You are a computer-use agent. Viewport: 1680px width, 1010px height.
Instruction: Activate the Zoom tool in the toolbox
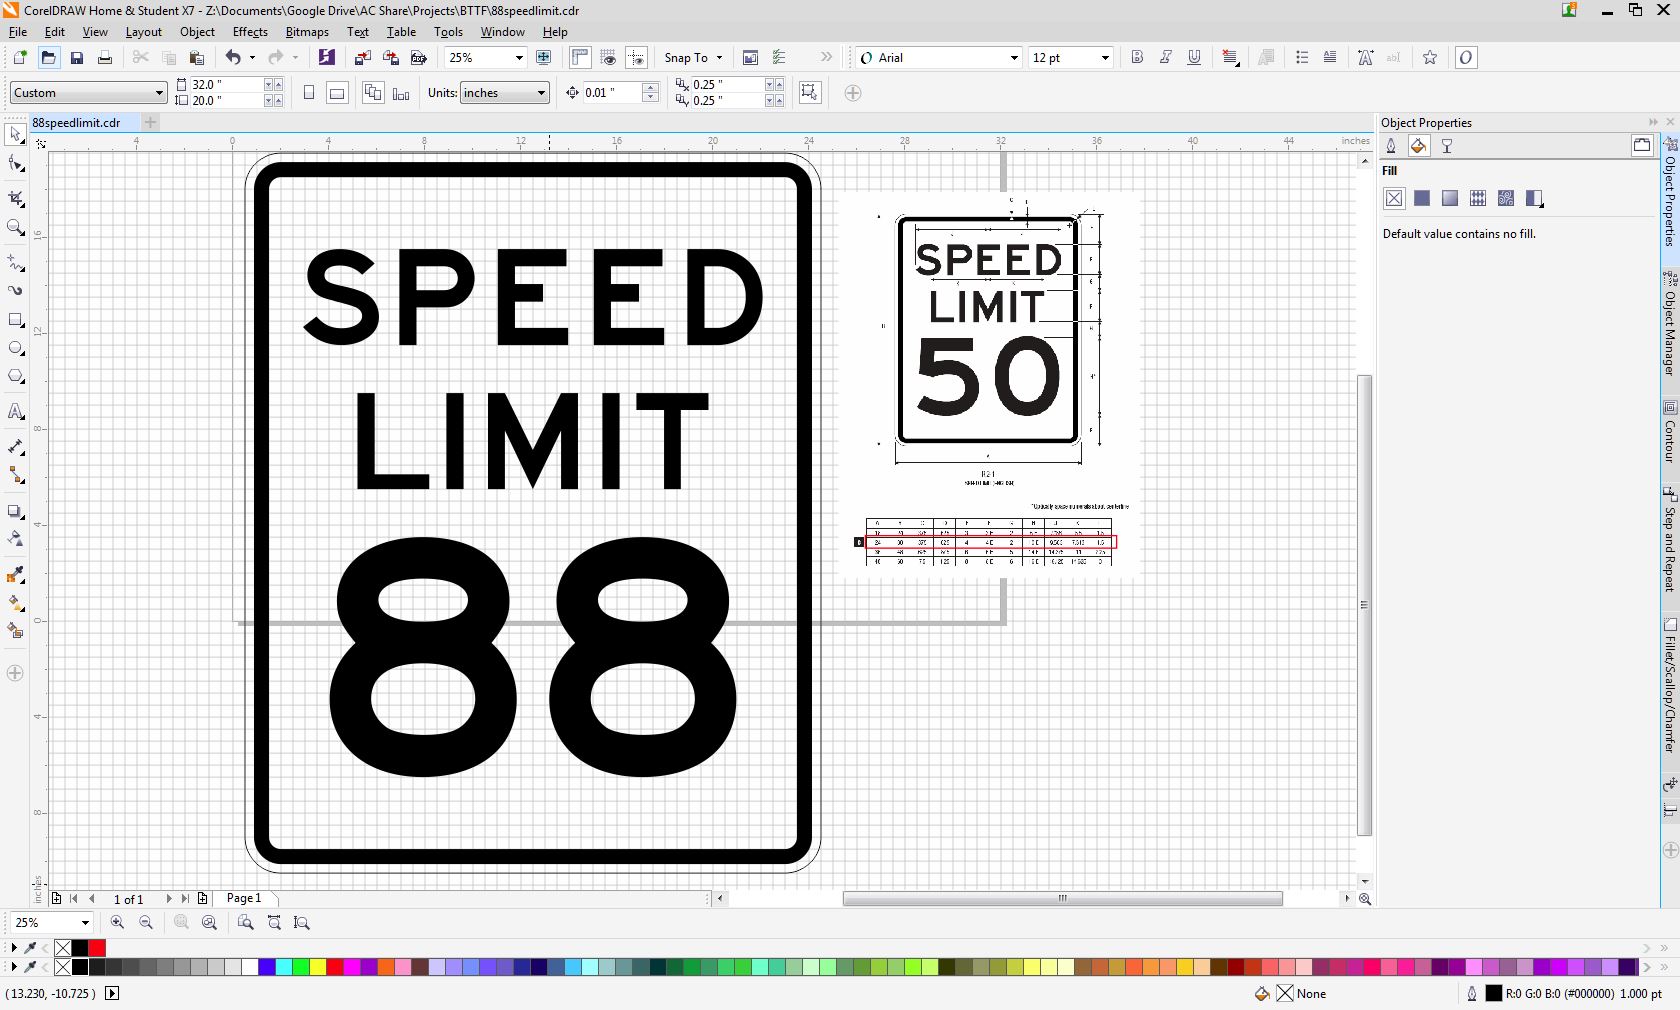coord(15,228)
